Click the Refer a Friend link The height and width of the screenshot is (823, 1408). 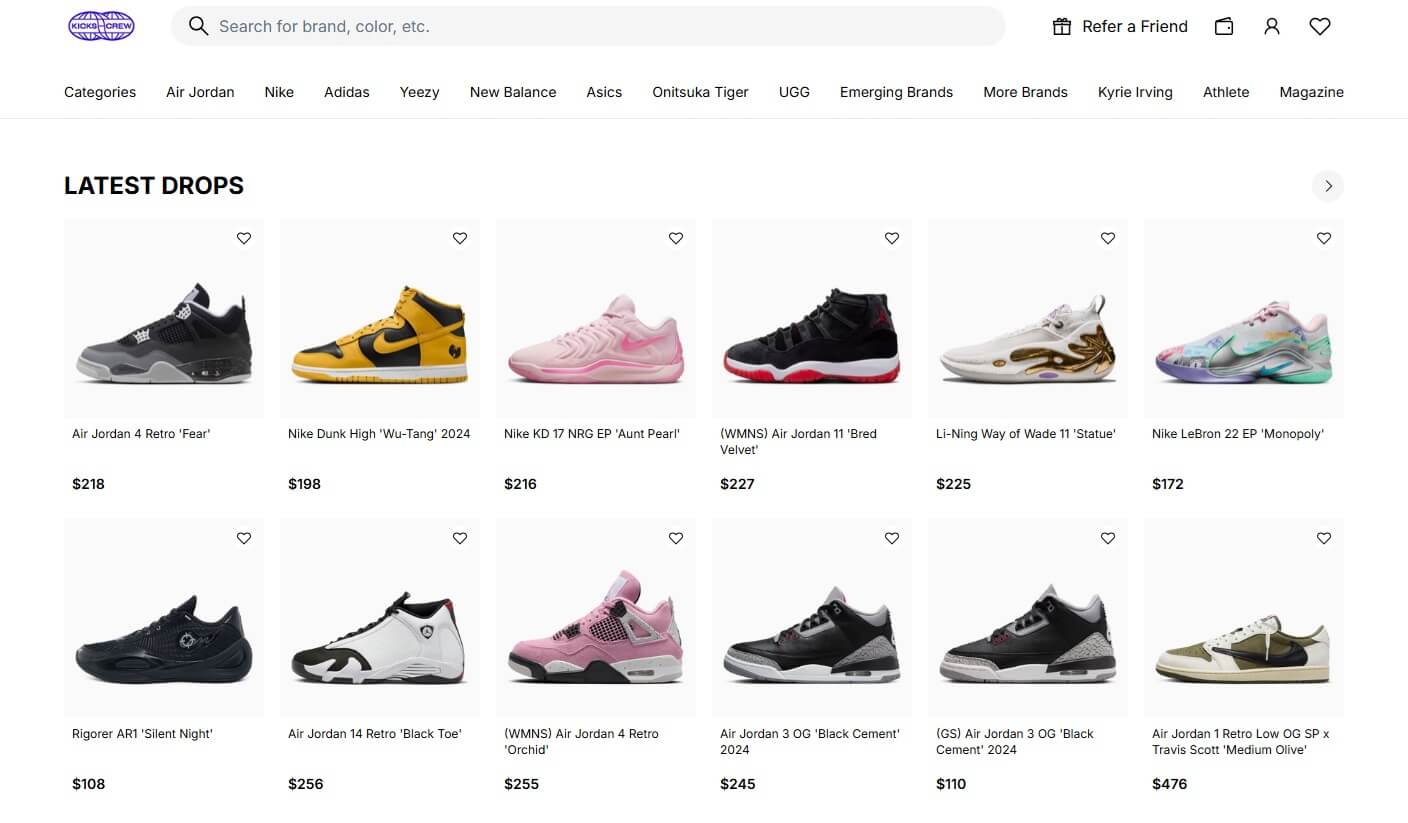[x=1135, y=27]
